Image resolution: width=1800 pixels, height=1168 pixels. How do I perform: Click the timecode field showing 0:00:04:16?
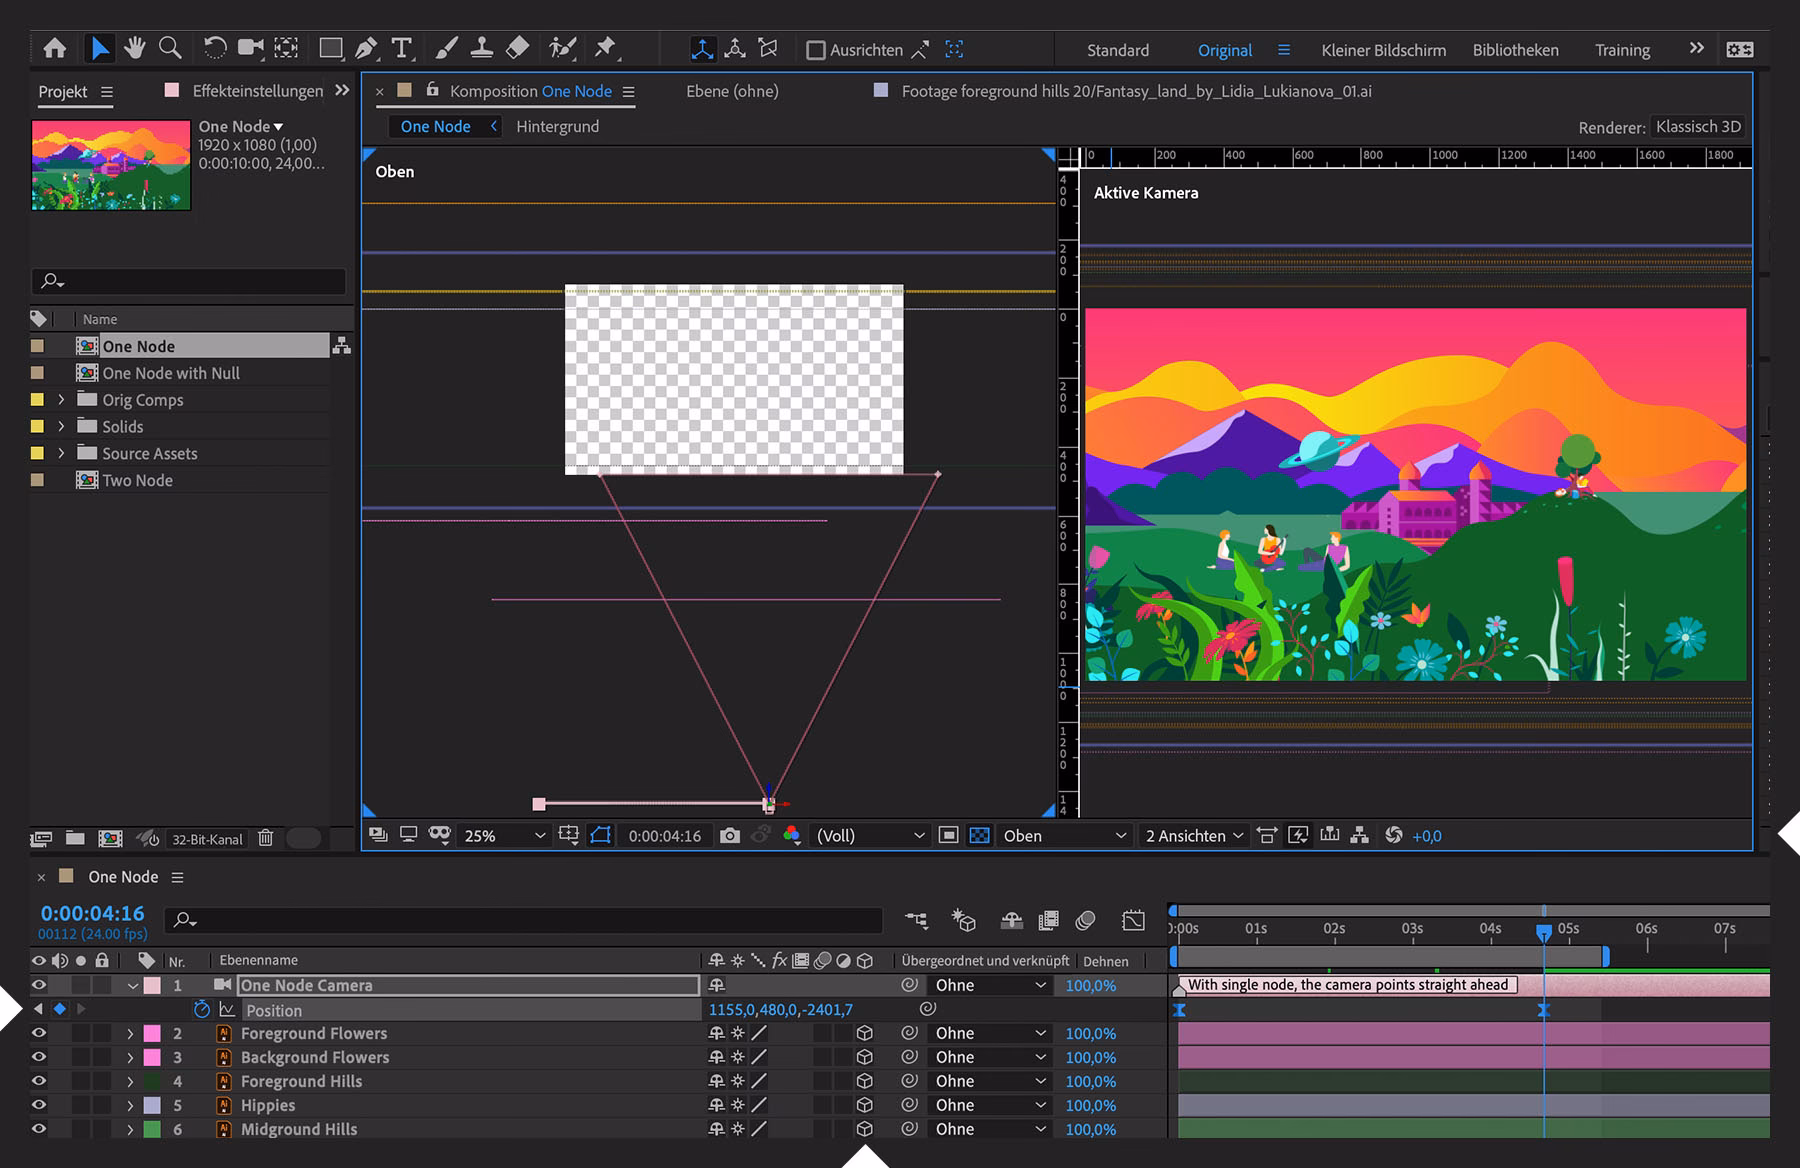click(x=91, y=913)
